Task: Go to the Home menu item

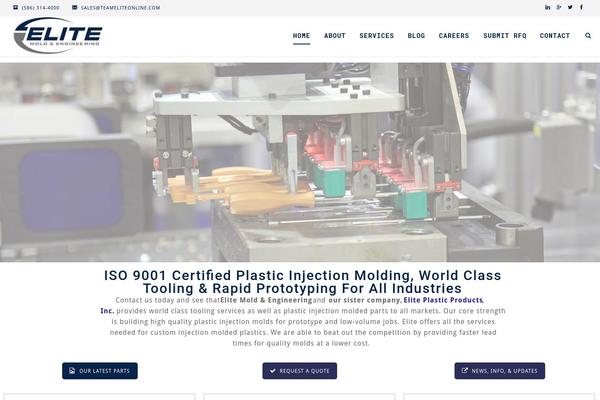Action: pyautogui.click(x=302, y=36)
